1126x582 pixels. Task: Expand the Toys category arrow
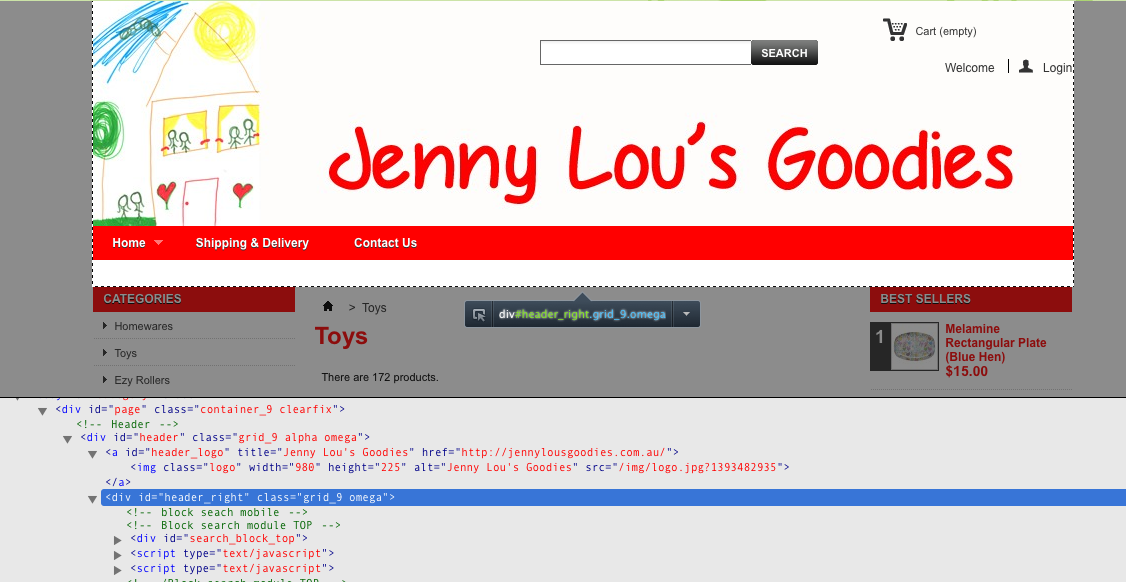pyautogui.click(x=106, y=353)
